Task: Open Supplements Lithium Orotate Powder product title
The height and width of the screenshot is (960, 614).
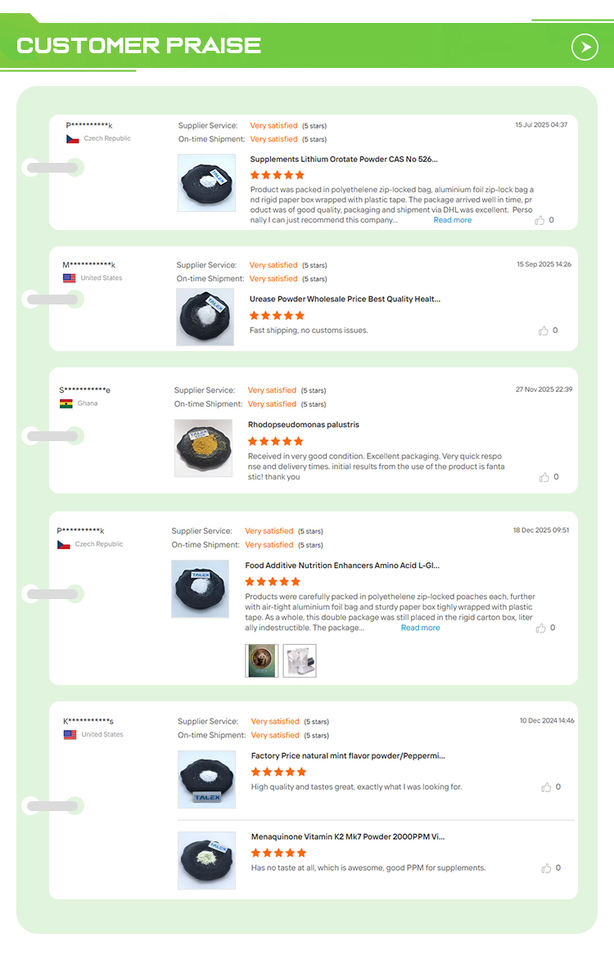Action: tap(343, 159)
